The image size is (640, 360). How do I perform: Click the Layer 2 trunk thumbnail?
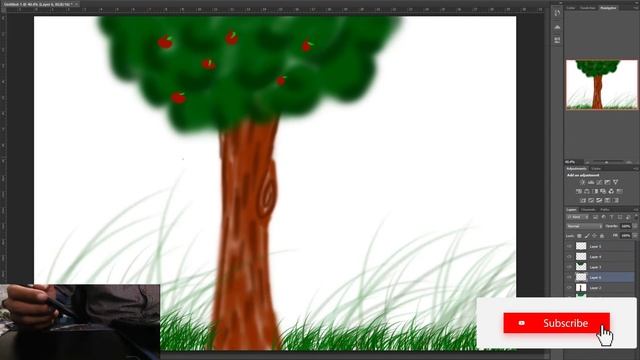pos(581,287)
